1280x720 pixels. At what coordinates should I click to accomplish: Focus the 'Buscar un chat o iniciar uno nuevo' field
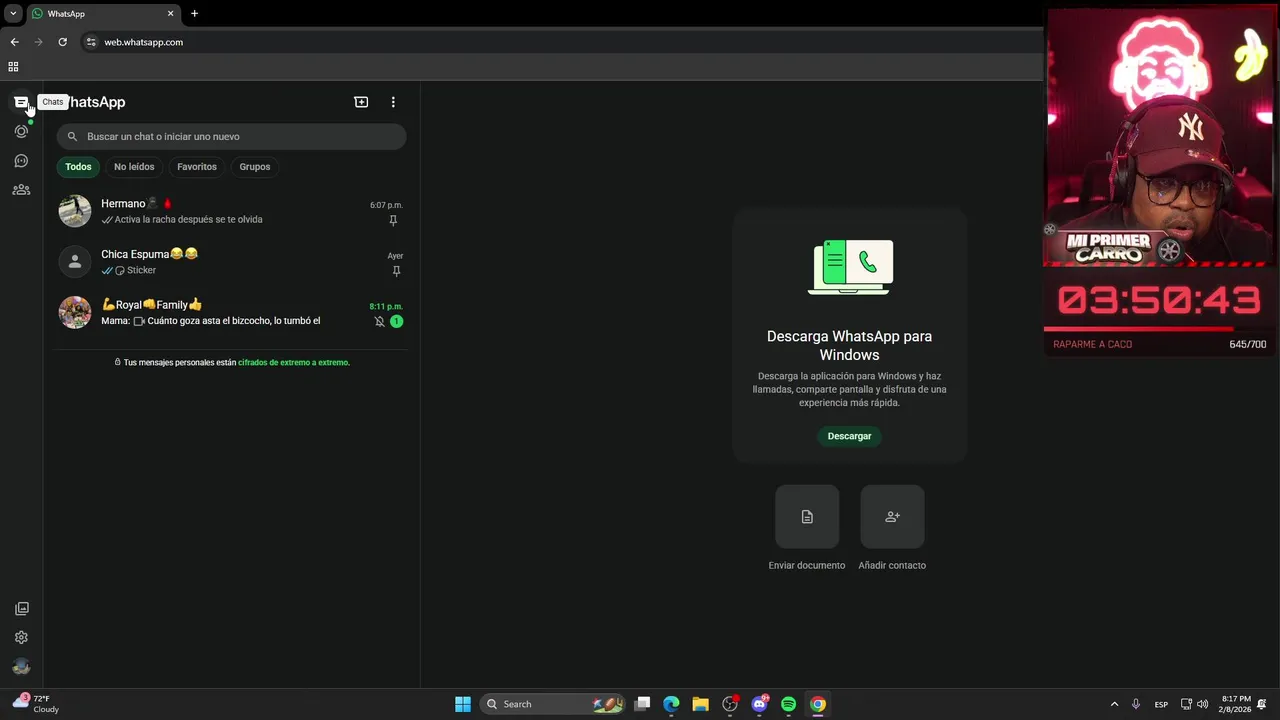tap(231, 136)
